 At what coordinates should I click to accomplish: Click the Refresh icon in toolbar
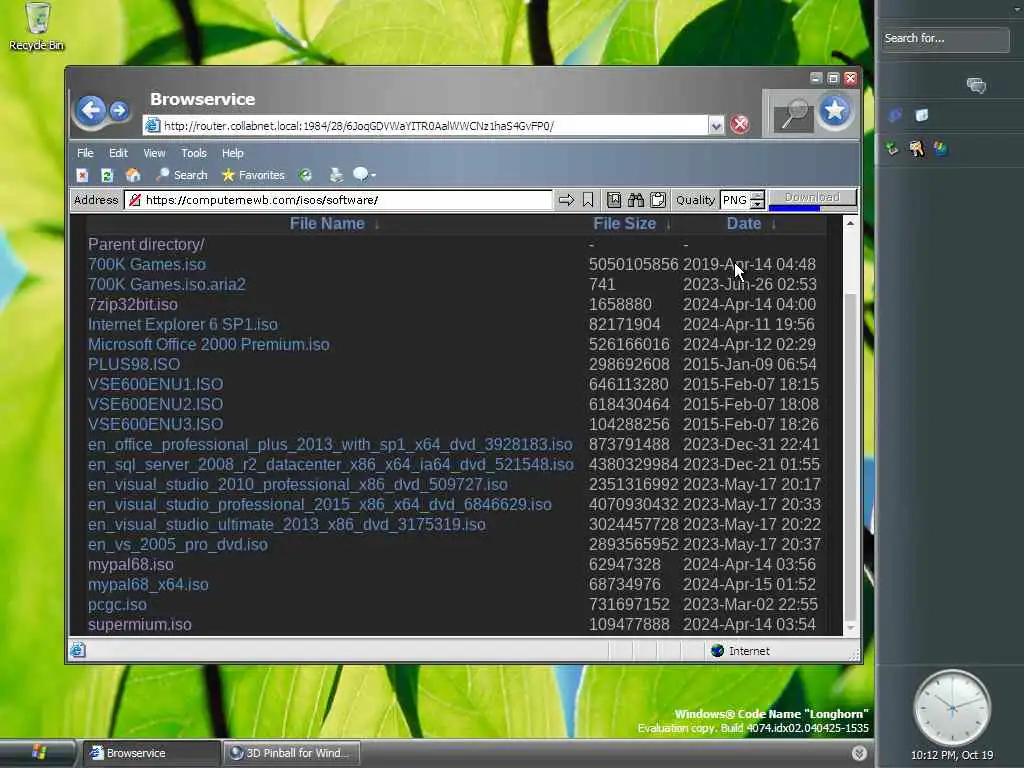pyautogui.click(x=107, y=175)
